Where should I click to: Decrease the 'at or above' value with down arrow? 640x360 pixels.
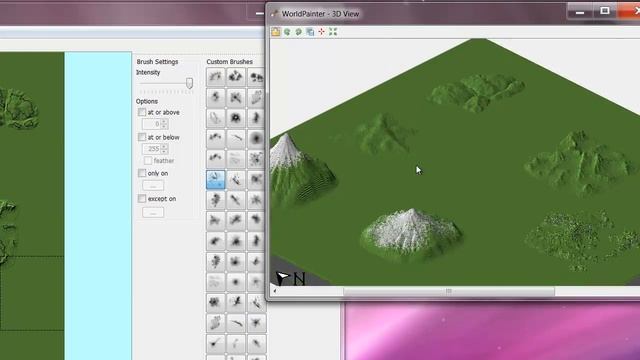164,126
